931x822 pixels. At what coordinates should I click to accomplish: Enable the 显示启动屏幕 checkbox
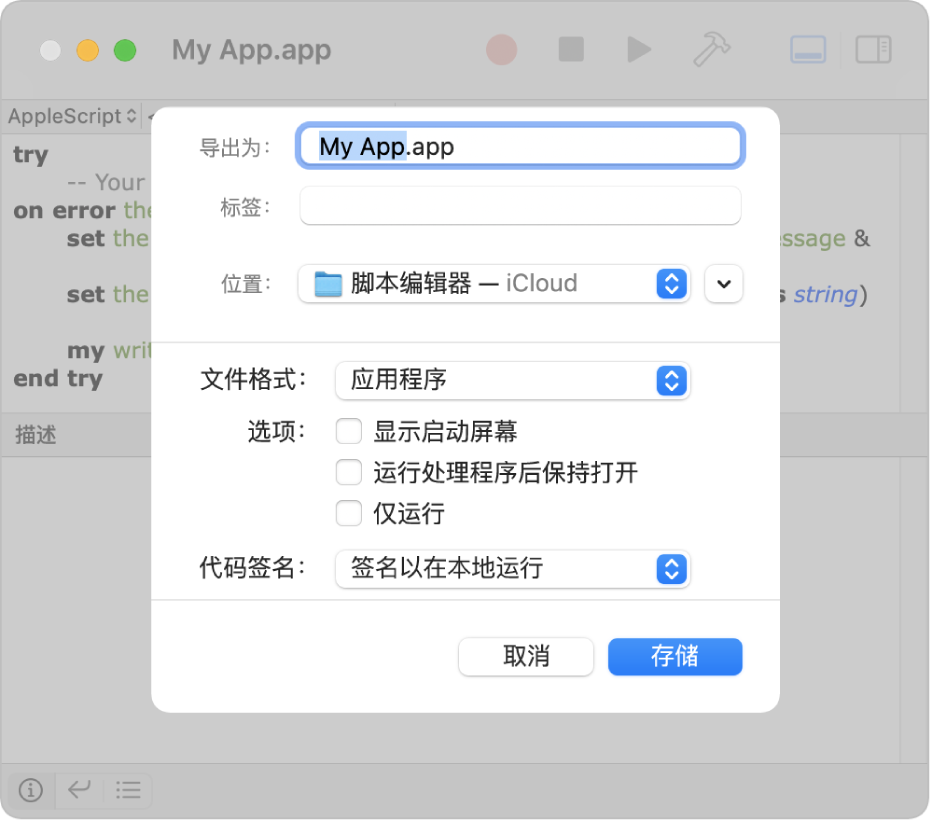tap(348, 431)
